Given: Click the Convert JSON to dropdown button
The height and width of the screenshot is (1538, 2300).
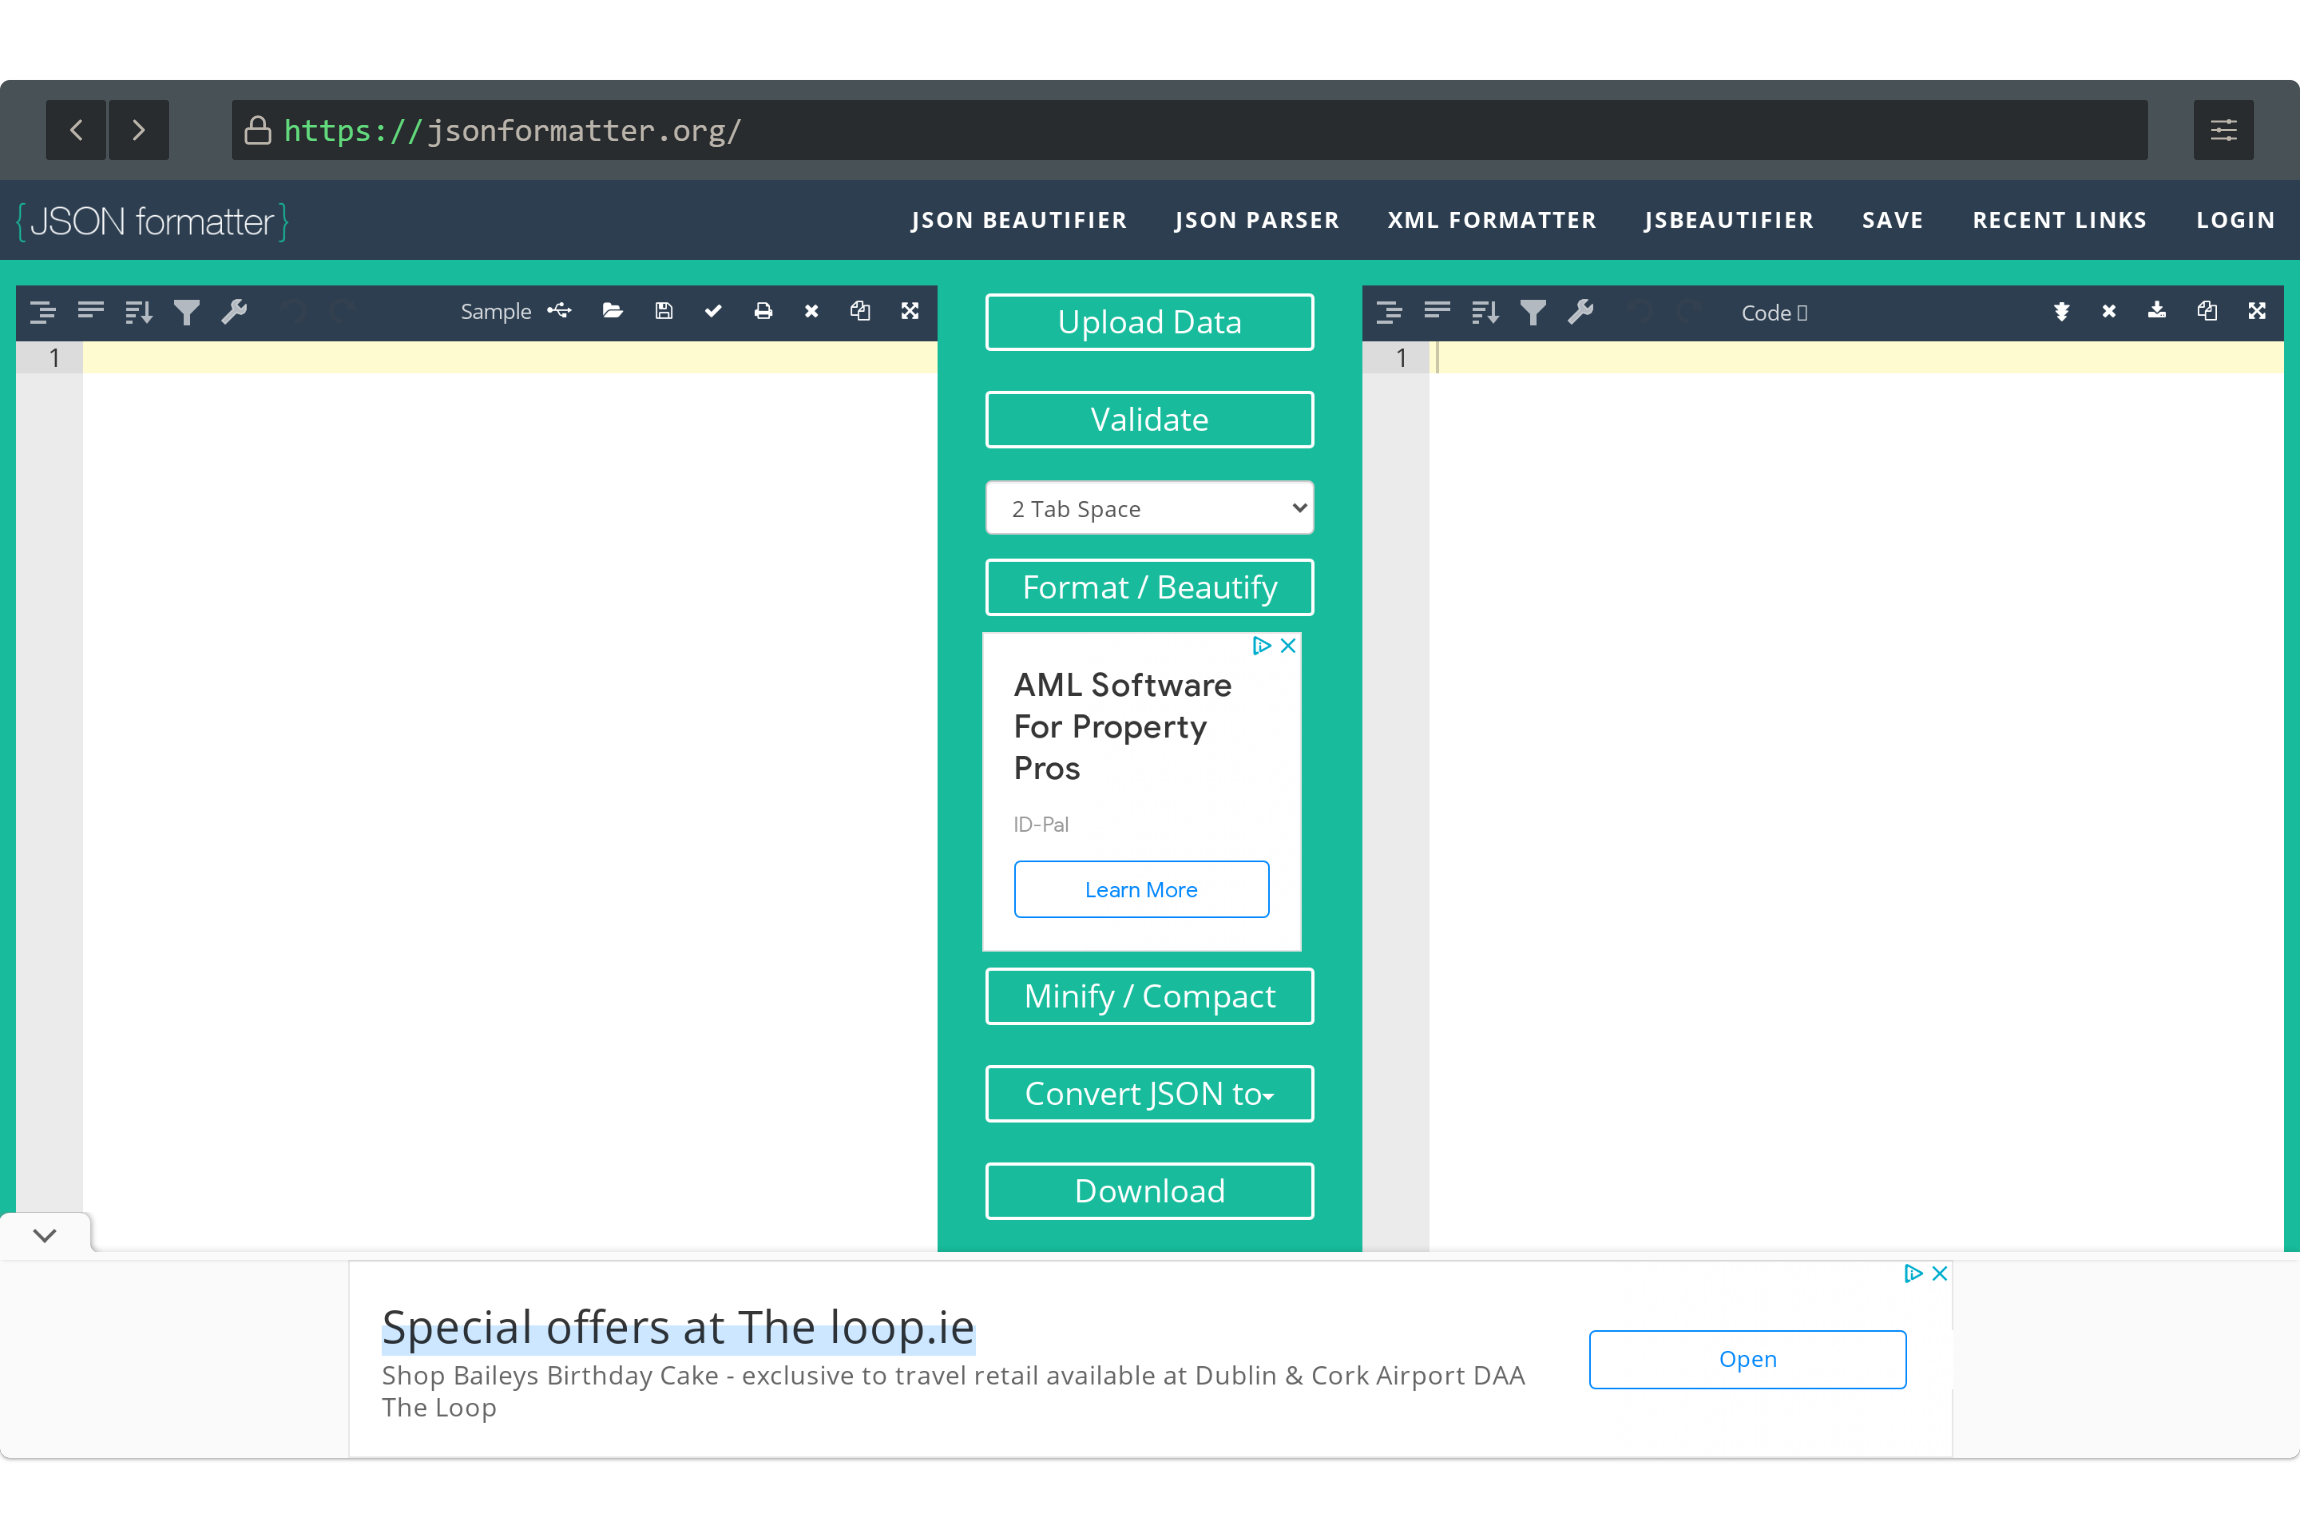Looking at the screenshot, I should coord(1150,1093).
